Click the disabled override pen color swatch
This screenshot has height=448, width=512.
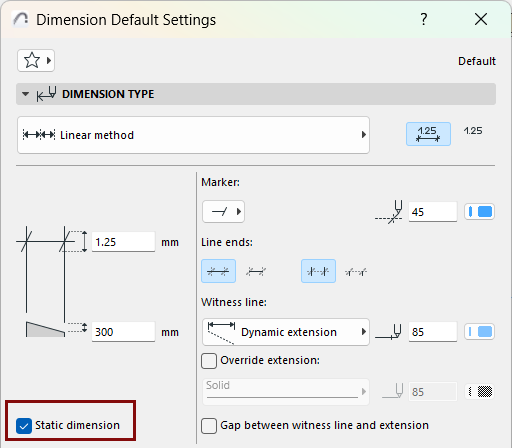[x=480, y=392]
